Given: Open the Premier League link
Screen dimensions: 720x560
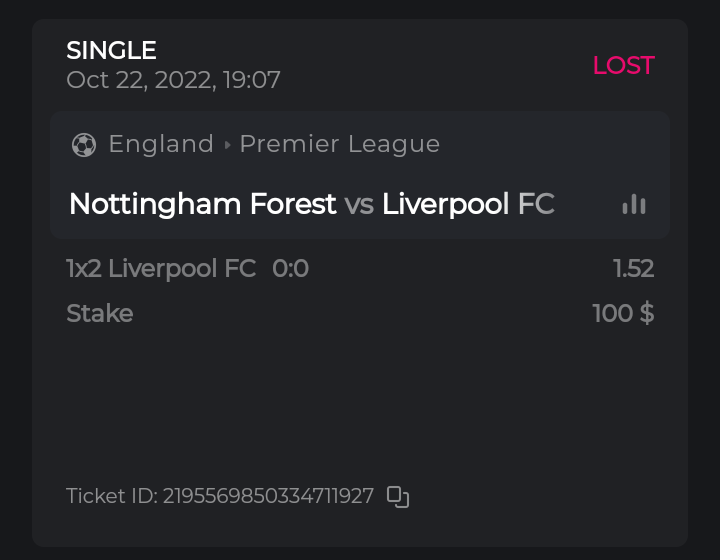Looking at the screenshot, I should [x=340, y=144].
